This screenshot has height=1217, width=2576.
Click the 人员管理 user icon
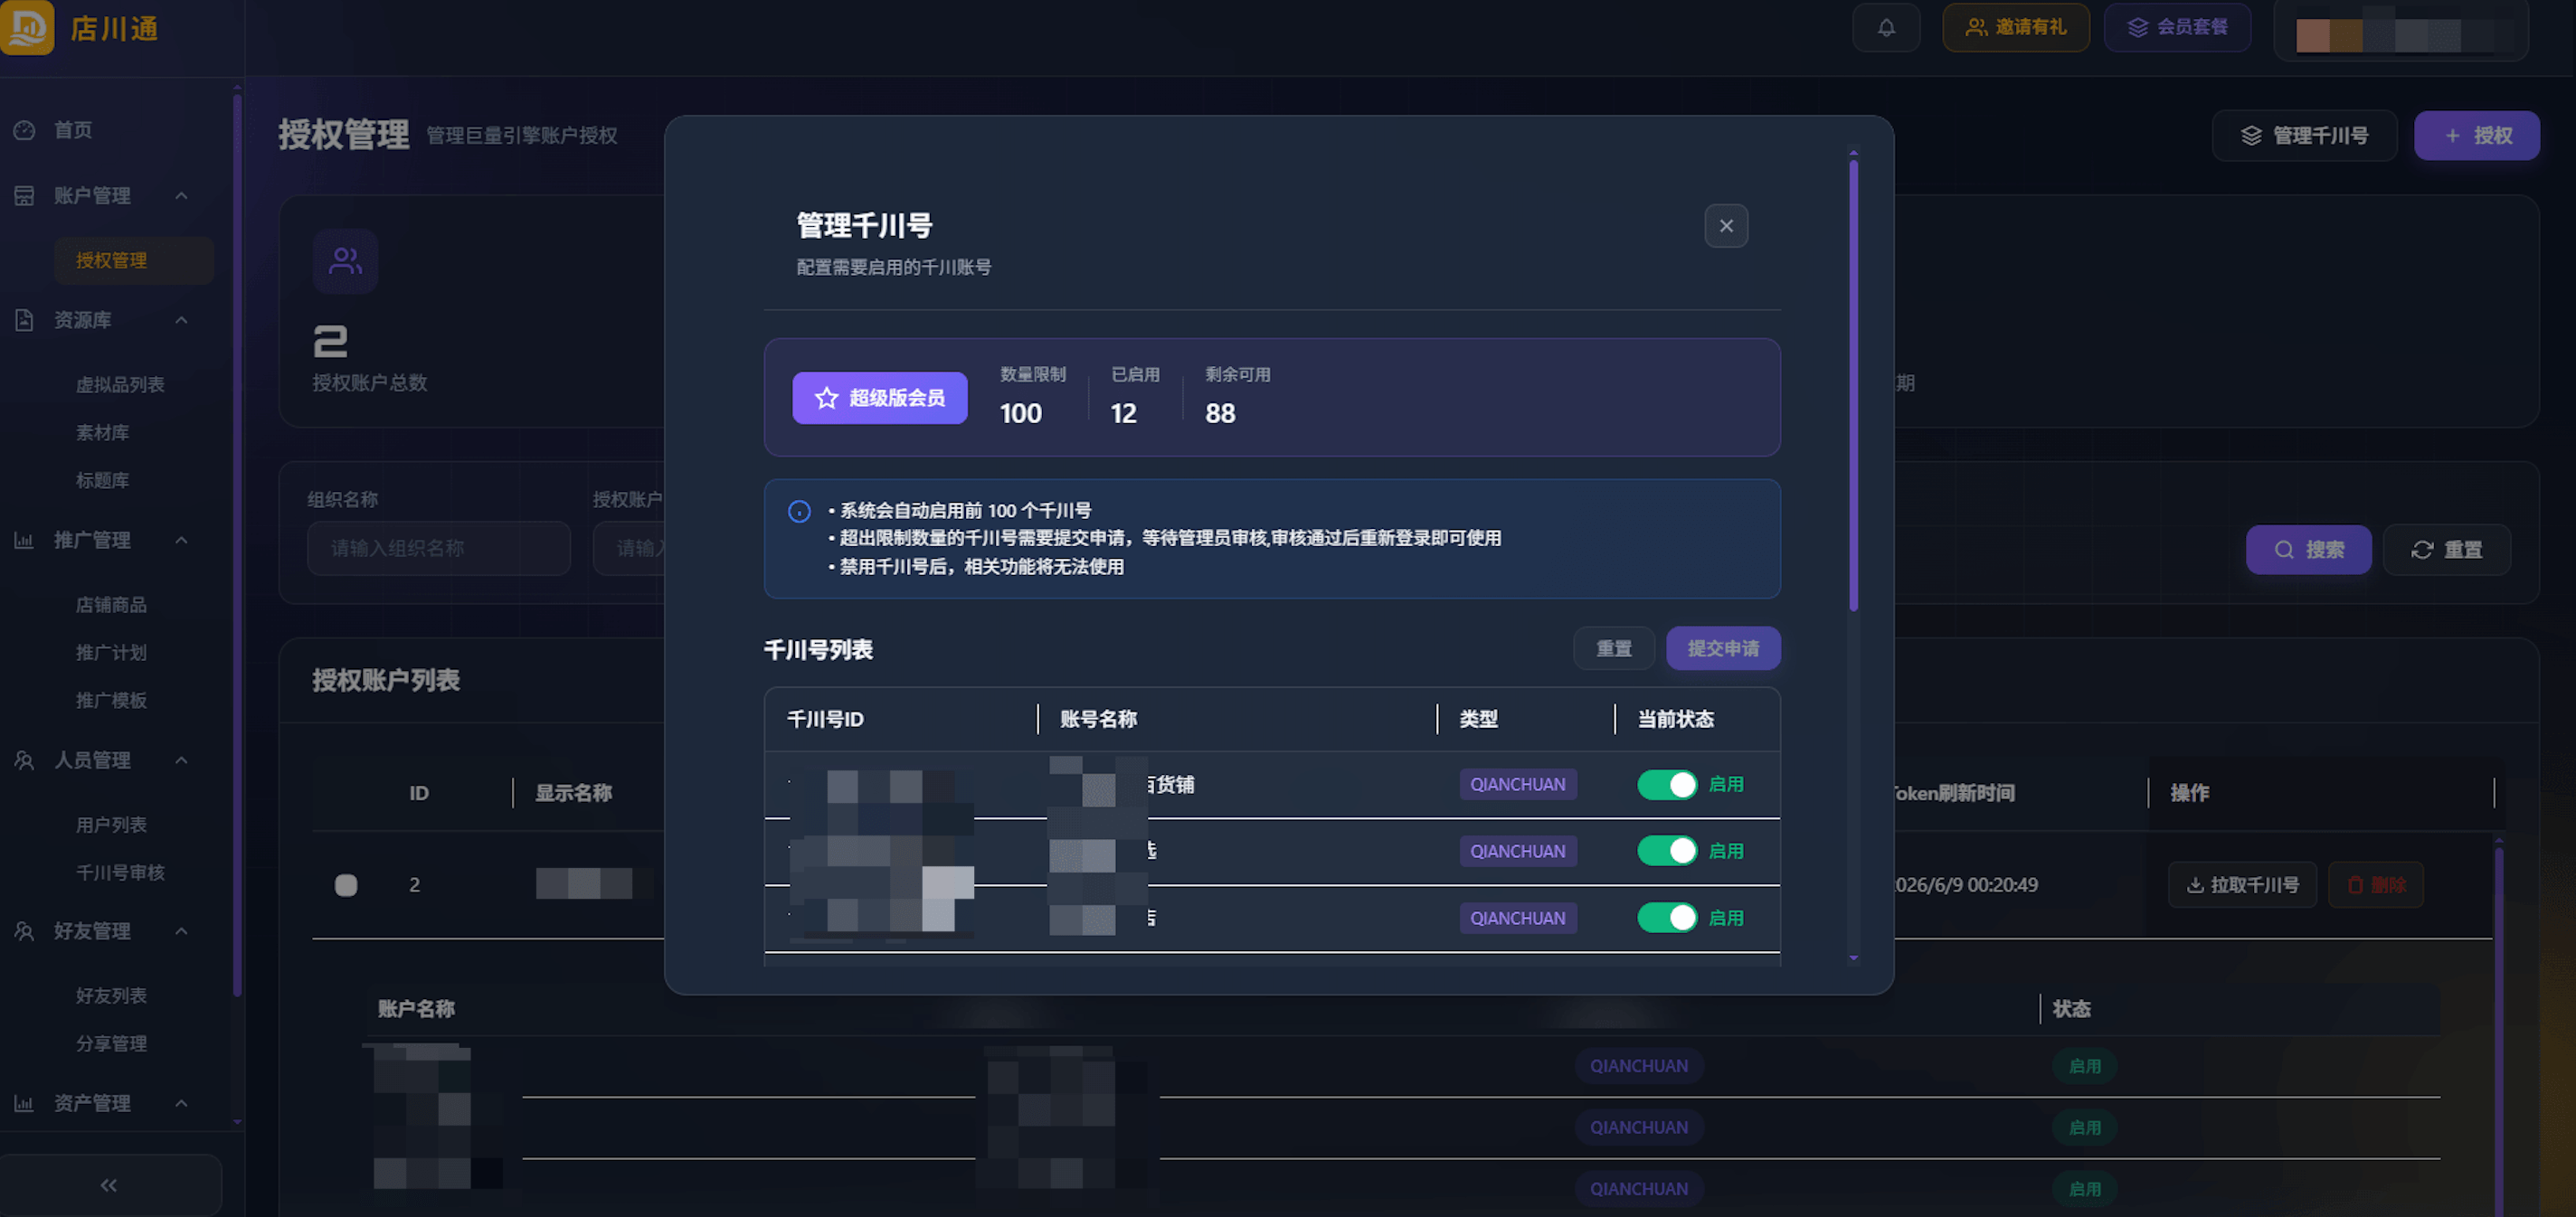pyautogui.click(x=24, y=760)
